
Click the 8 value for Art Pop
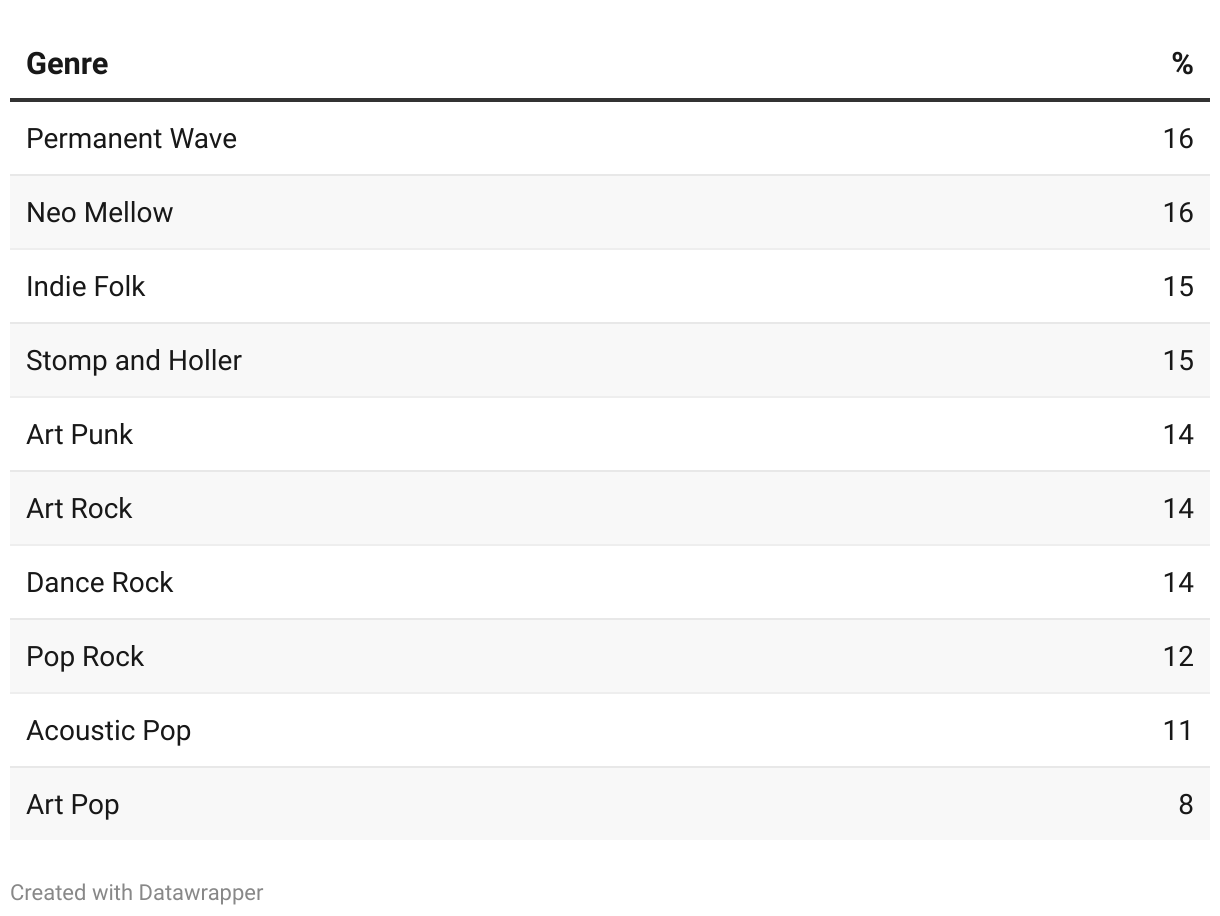coord(1185,804)
